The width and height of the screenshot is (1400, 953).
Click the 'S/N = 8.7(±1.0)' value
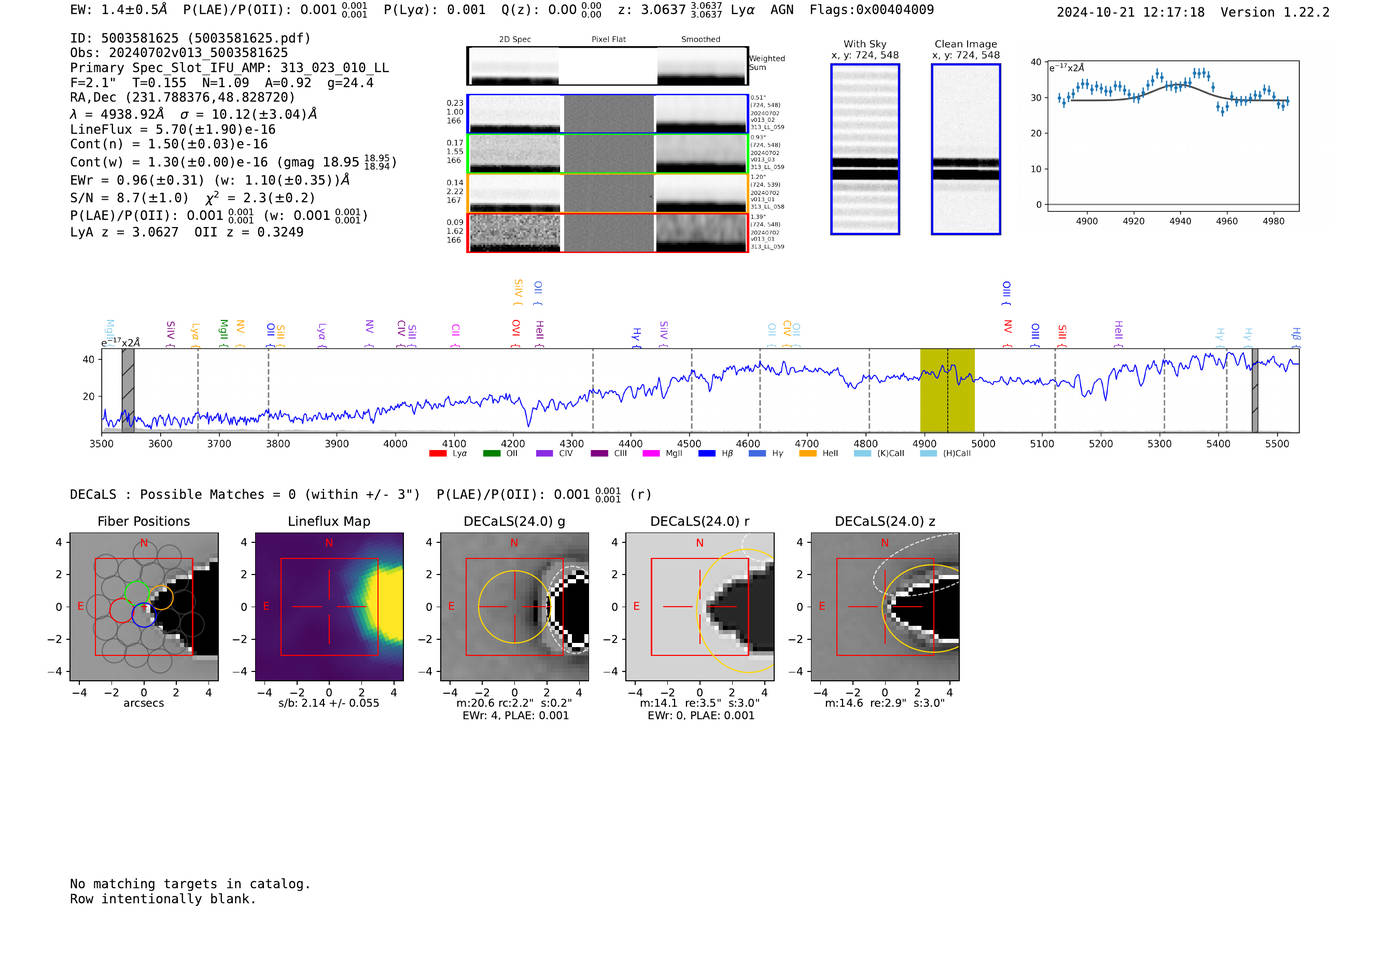pos(129,198)
